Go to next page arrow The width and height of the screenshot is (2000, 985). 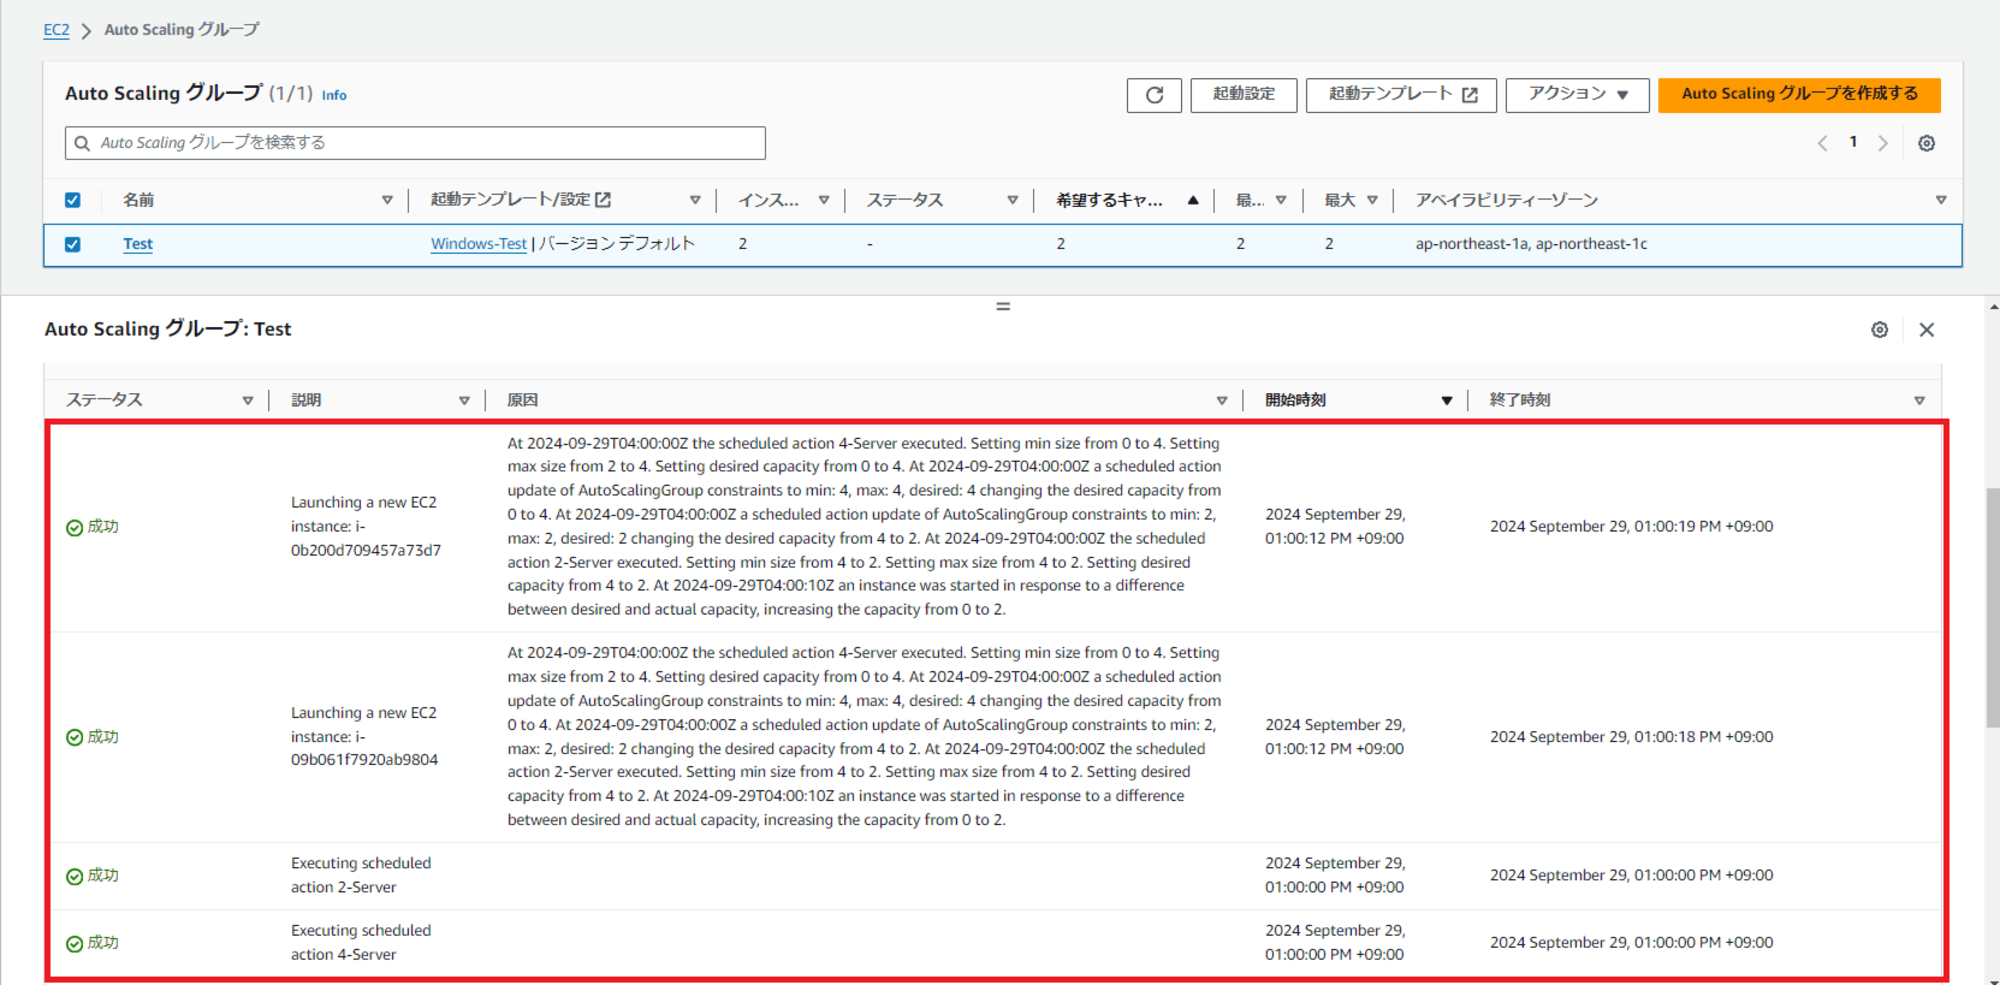click(x=1883, y=143)
